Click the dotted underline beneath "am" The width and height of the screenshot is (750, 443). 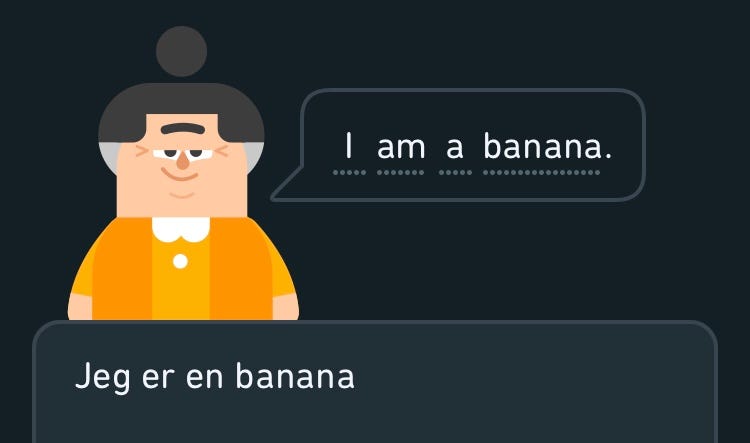(x=400, y=172)
